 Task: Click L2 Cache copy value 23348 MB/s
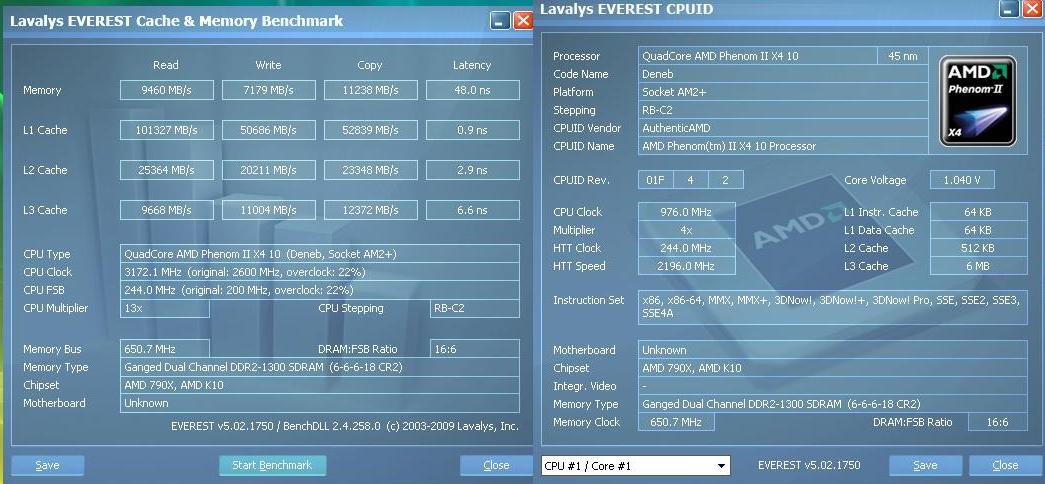click(371, 170)
